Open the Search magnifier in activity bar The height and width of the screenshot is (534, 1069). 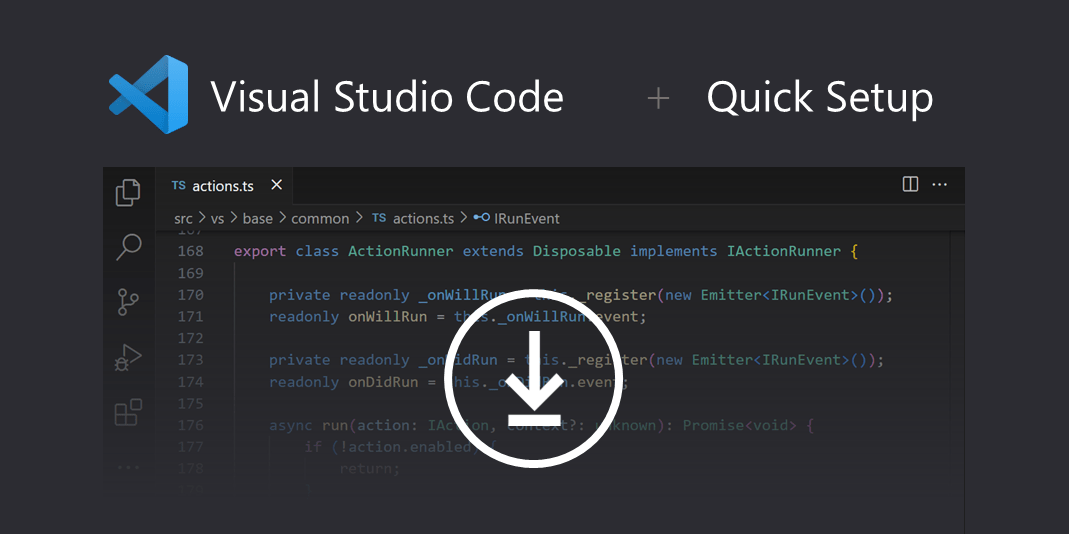pos(128,247)
